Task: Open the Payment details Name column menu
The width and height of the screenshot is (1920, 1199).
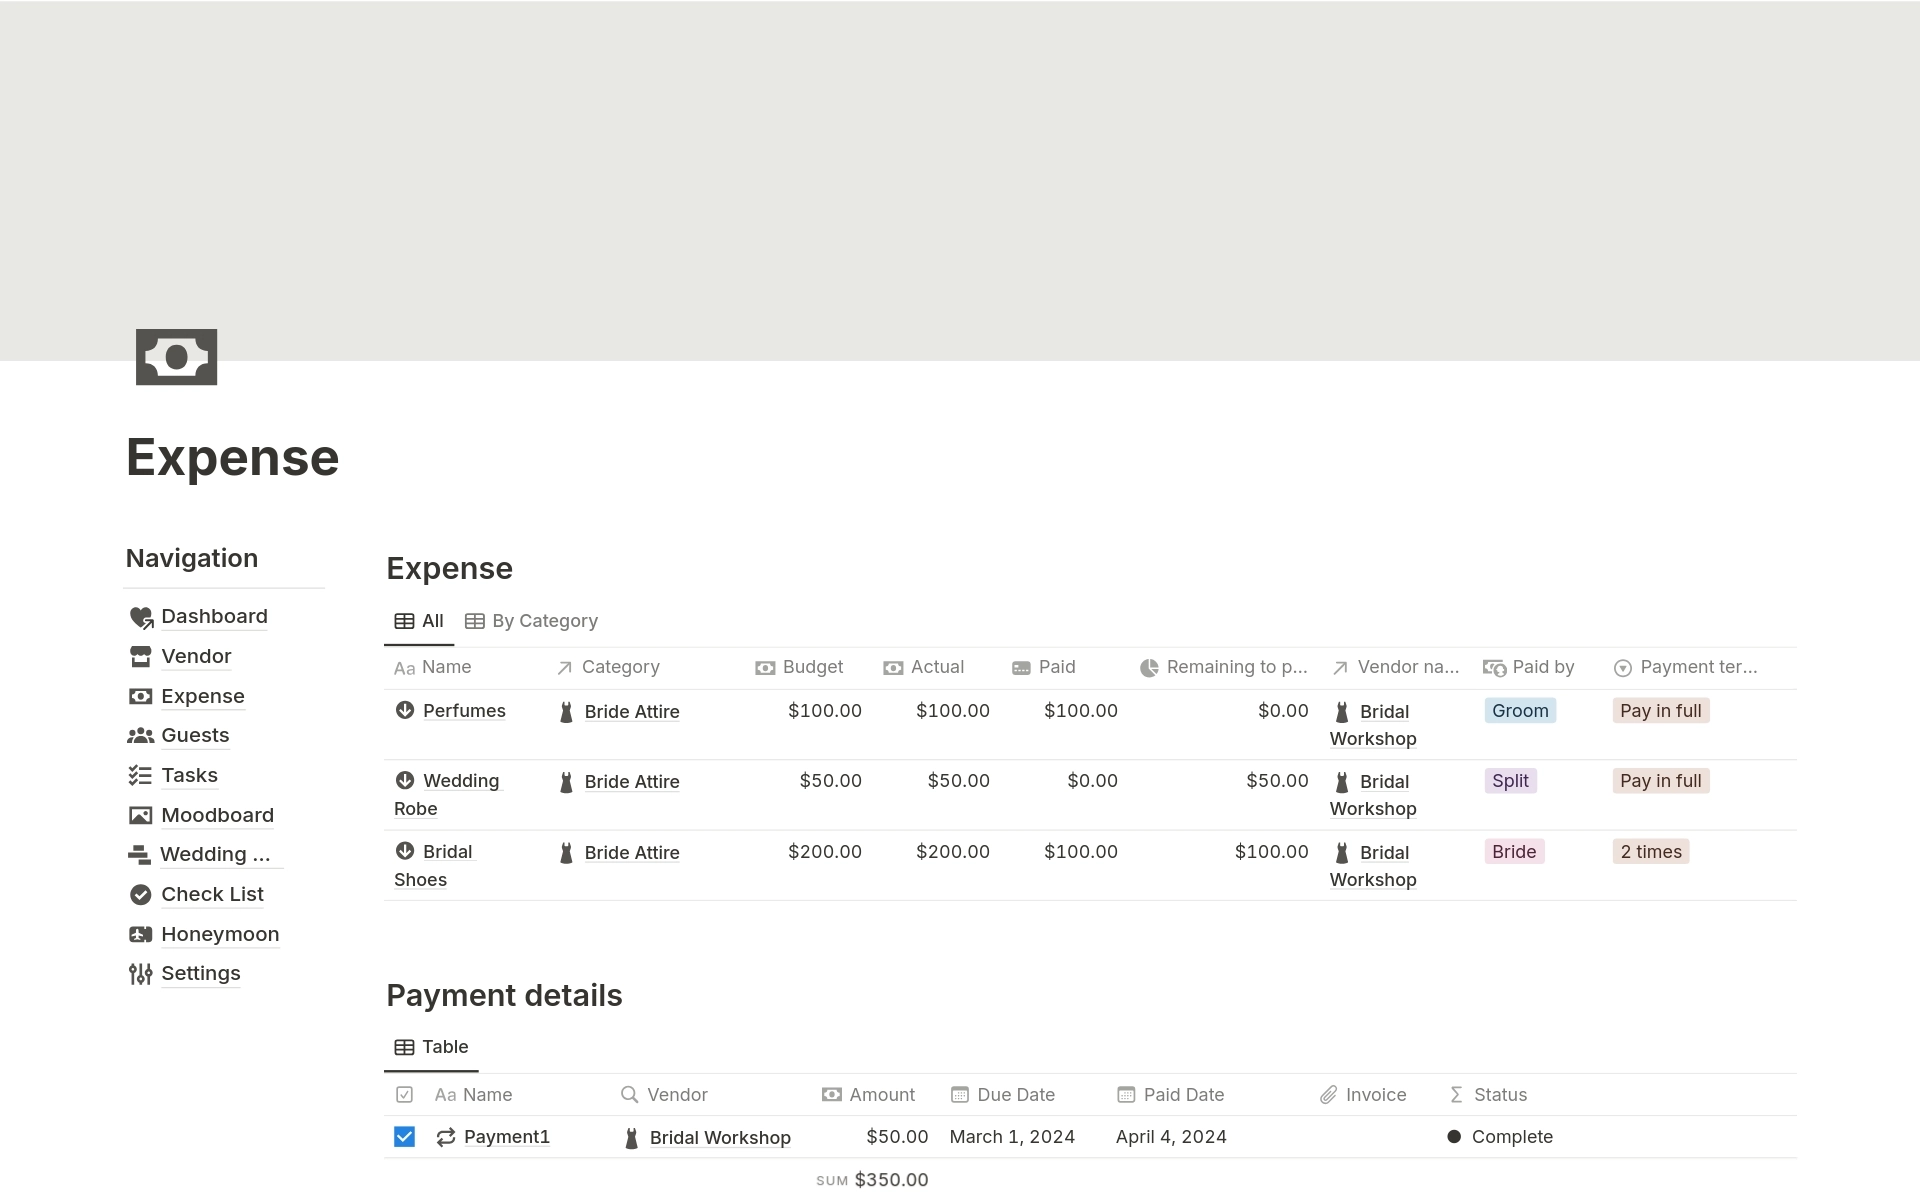Action: 474,1095
